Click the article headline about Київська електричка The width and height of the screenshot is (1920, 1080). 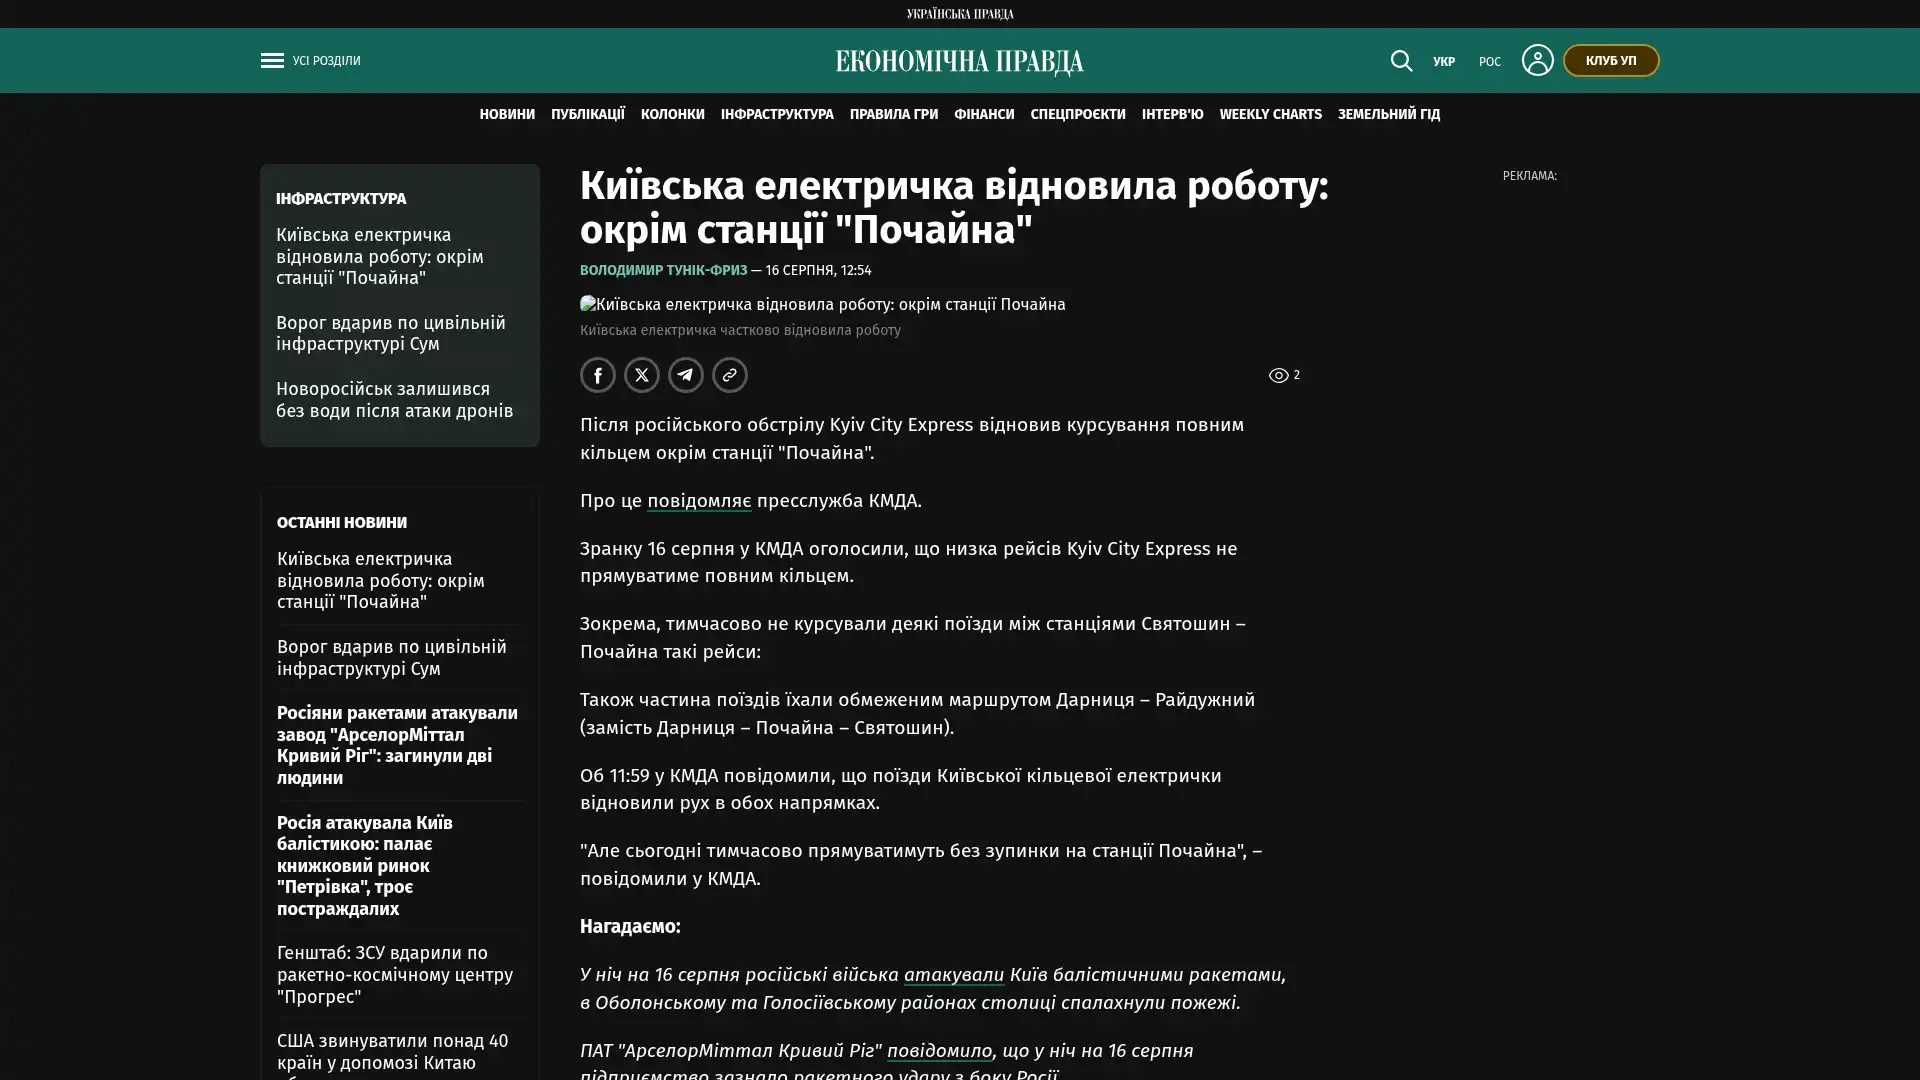tap(954, 207)
